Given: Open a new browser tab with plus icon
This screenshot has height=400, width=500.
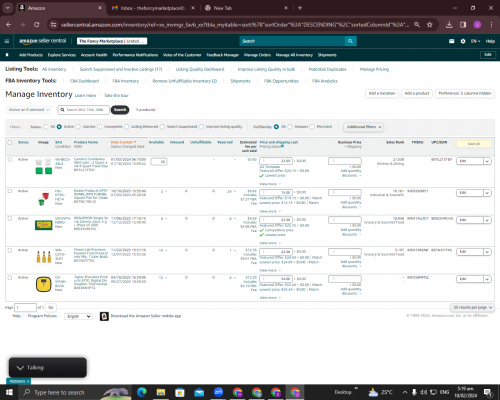Looking at the screenshot, I should coord(300,8).
